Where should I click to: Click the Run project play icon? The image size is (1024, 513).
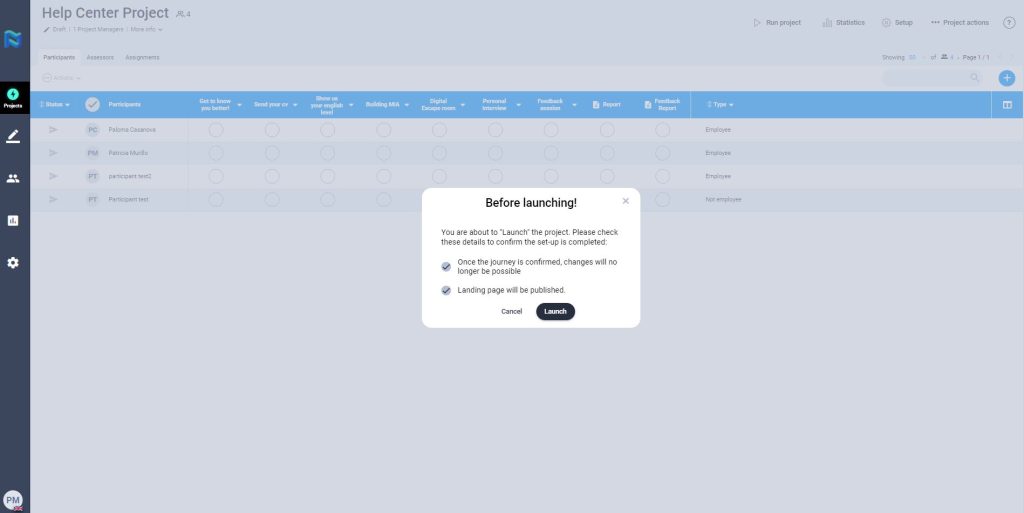[758, 23]
